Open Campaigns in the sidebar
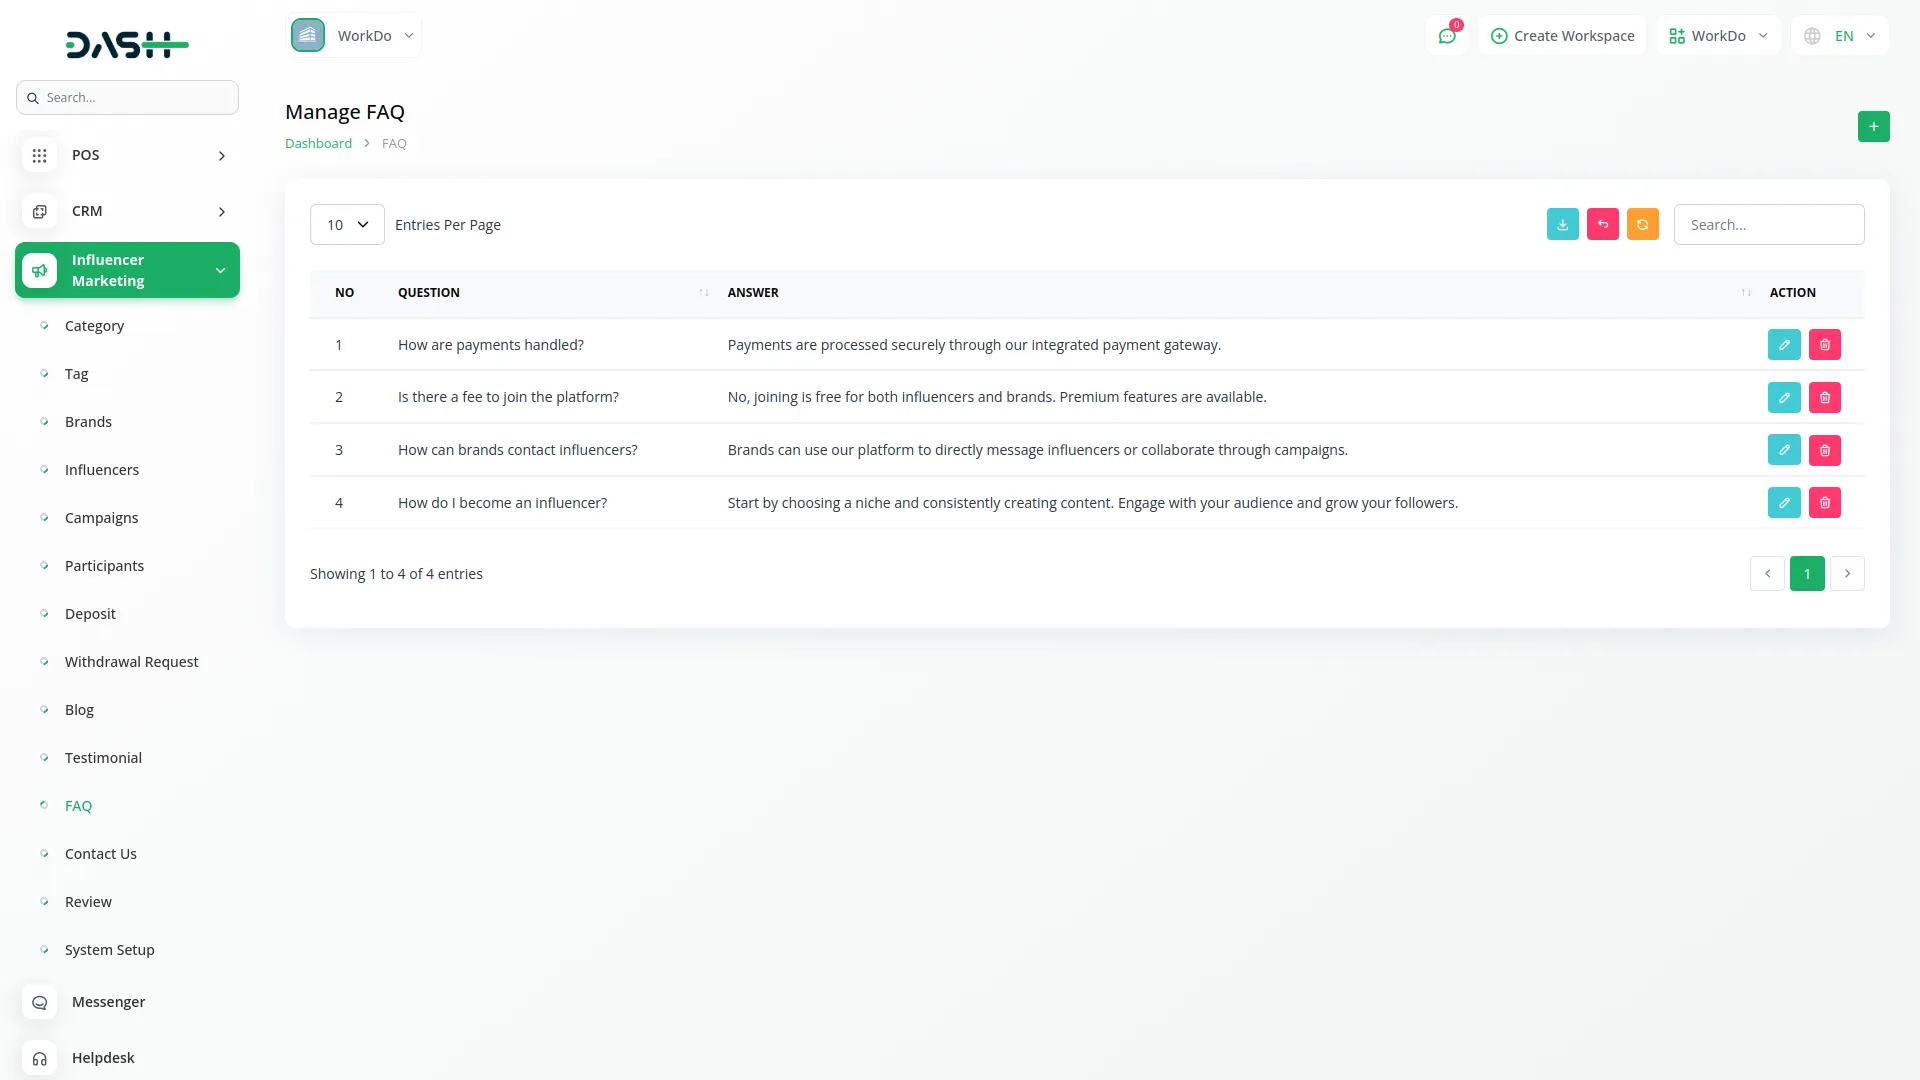Screen dimensions: 1920x1080 pyautogui.click(x=101, y=517)
